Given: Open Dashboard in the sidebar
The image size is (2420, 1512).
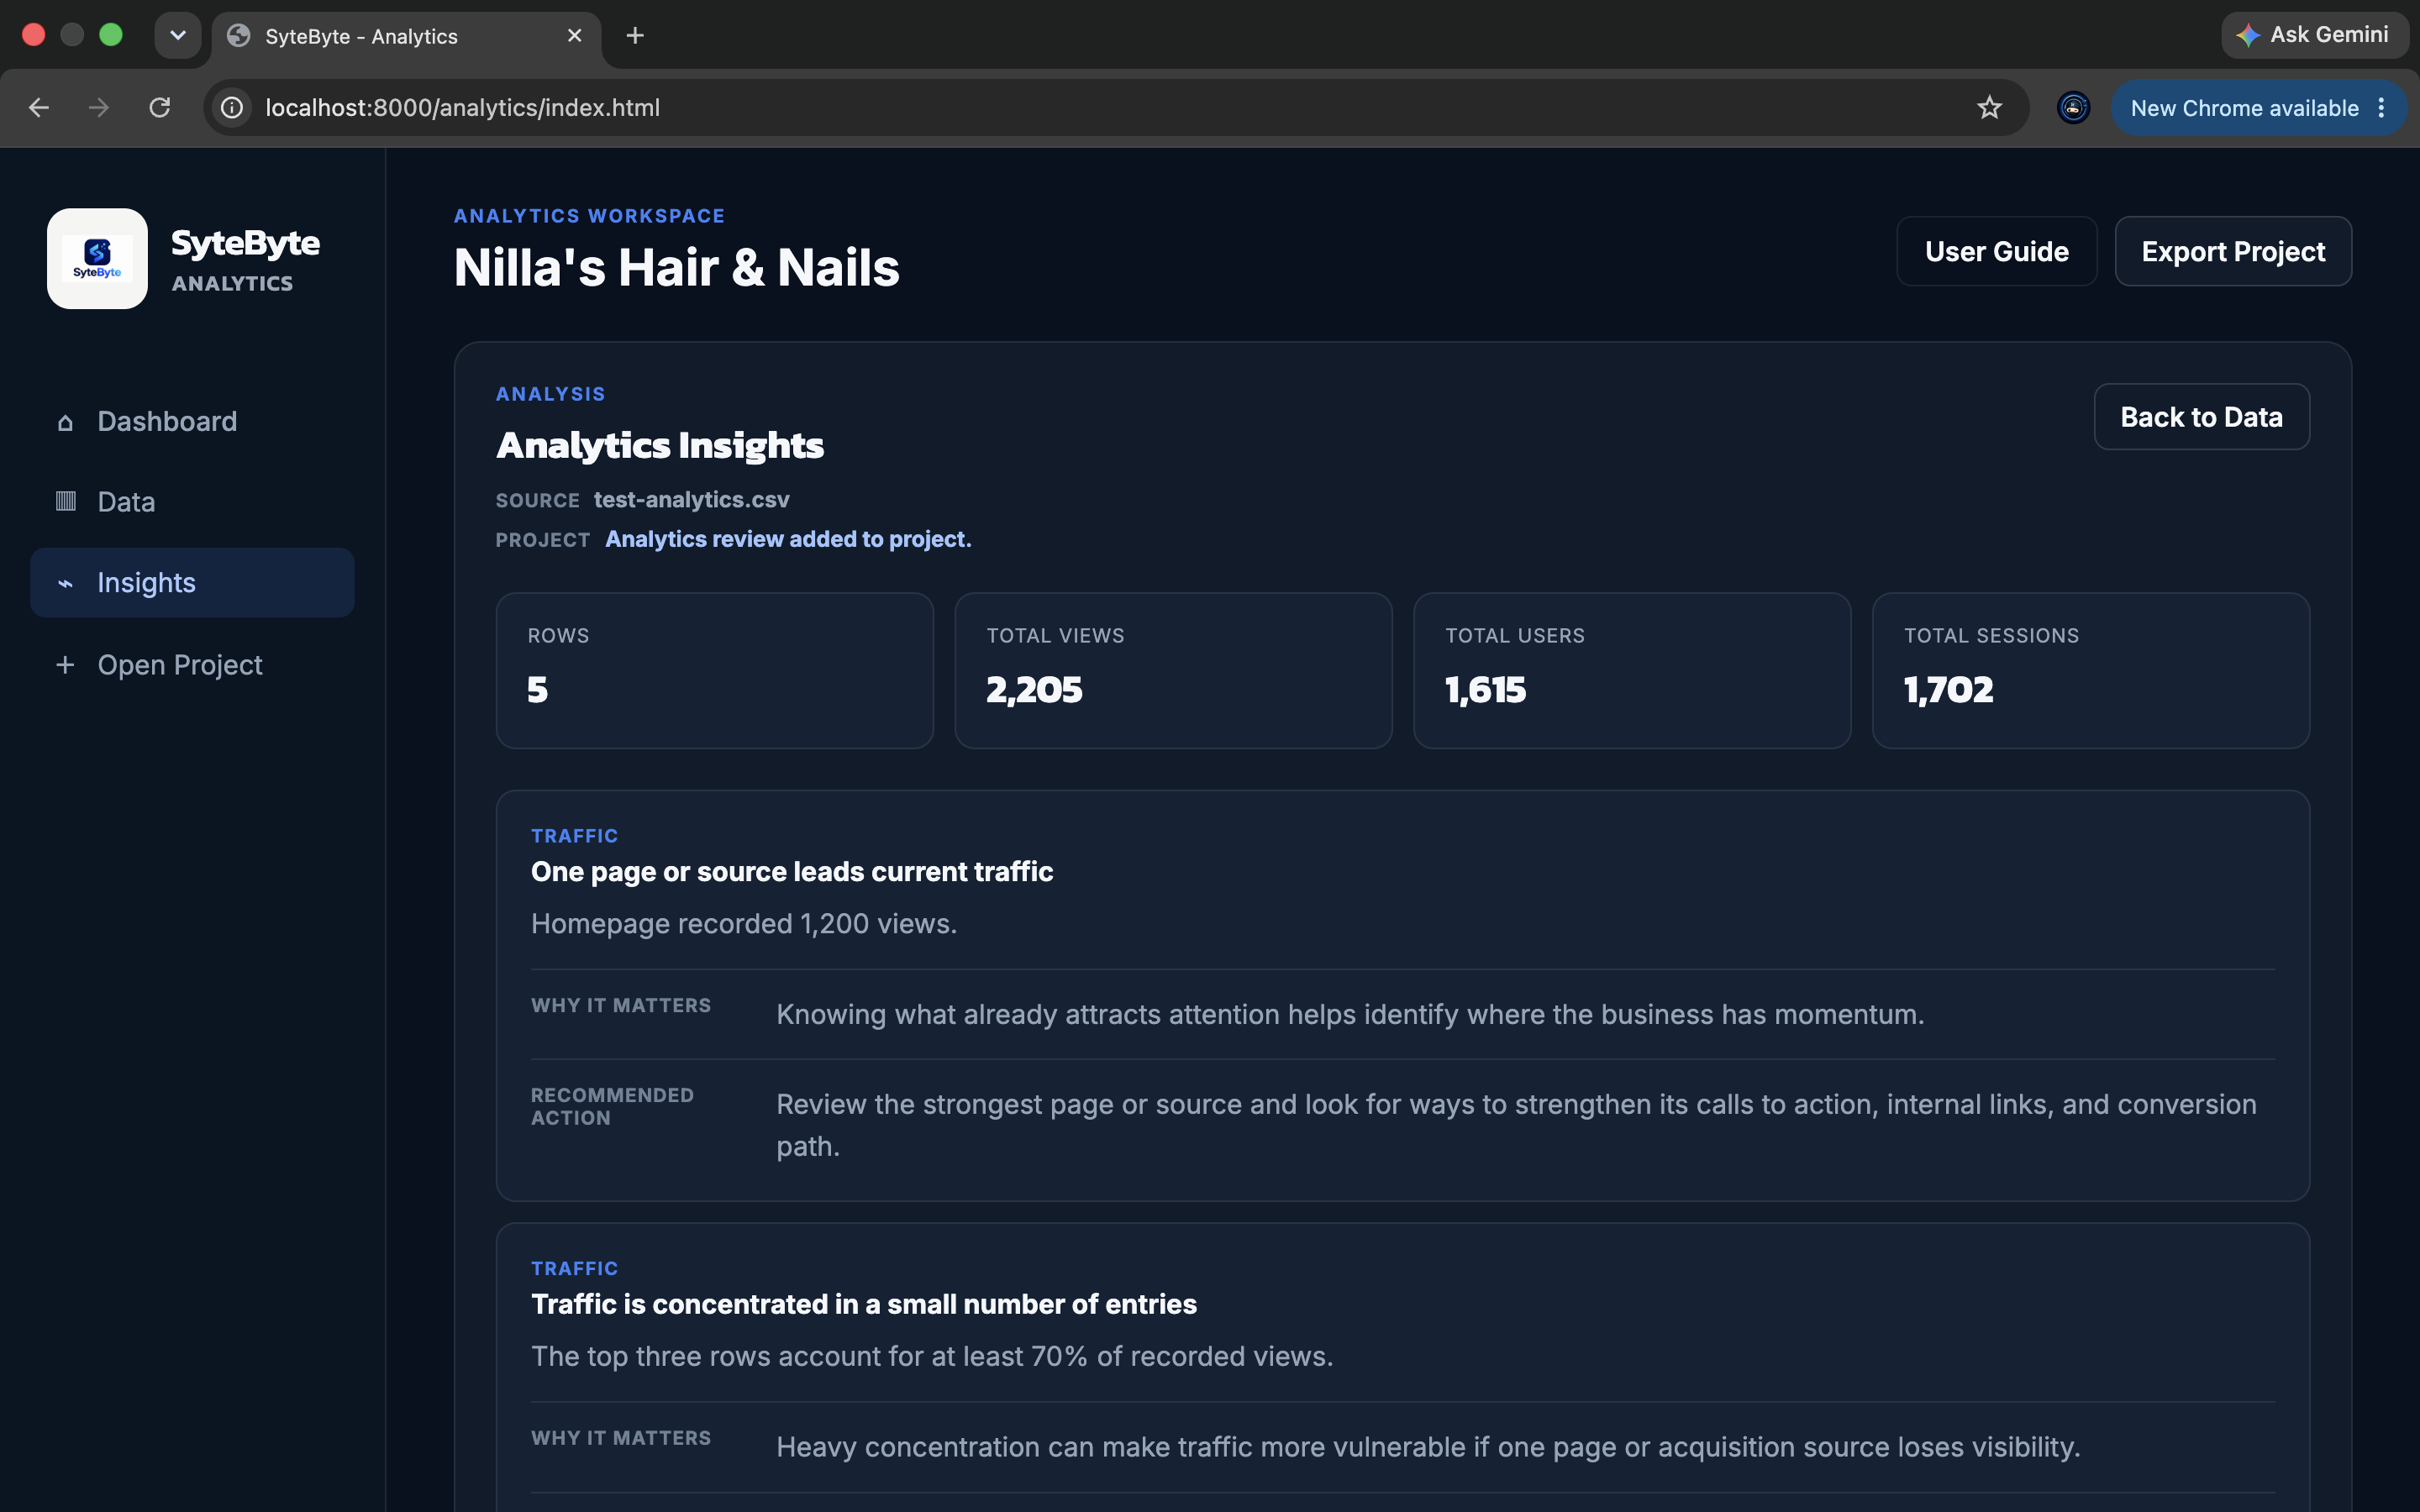Looking at the screenshot, I should (x=192, y=421).
